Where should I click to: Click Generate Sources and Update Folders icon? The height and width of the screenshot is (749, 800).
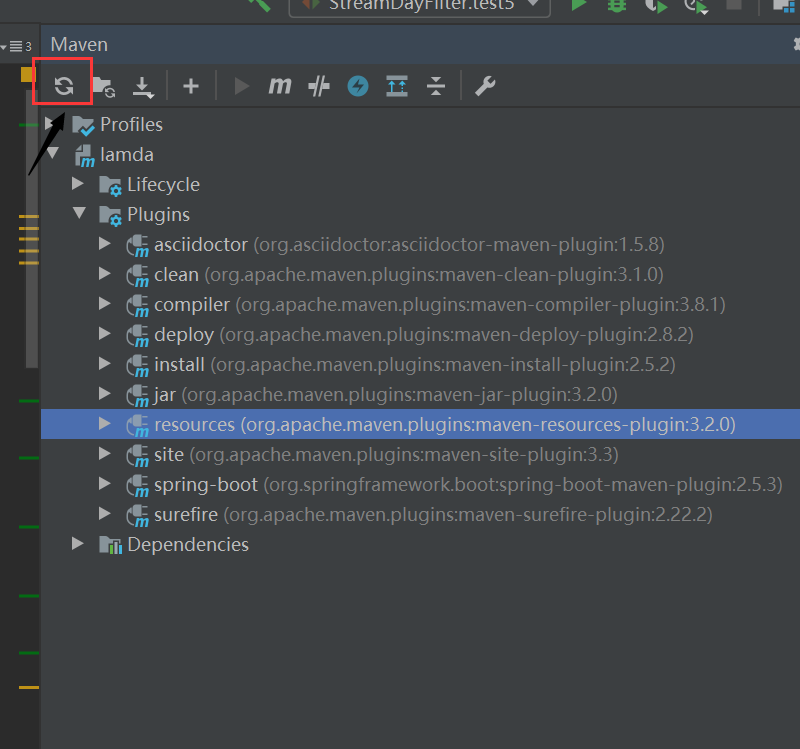pyautogui.click(x=104, y=86)
